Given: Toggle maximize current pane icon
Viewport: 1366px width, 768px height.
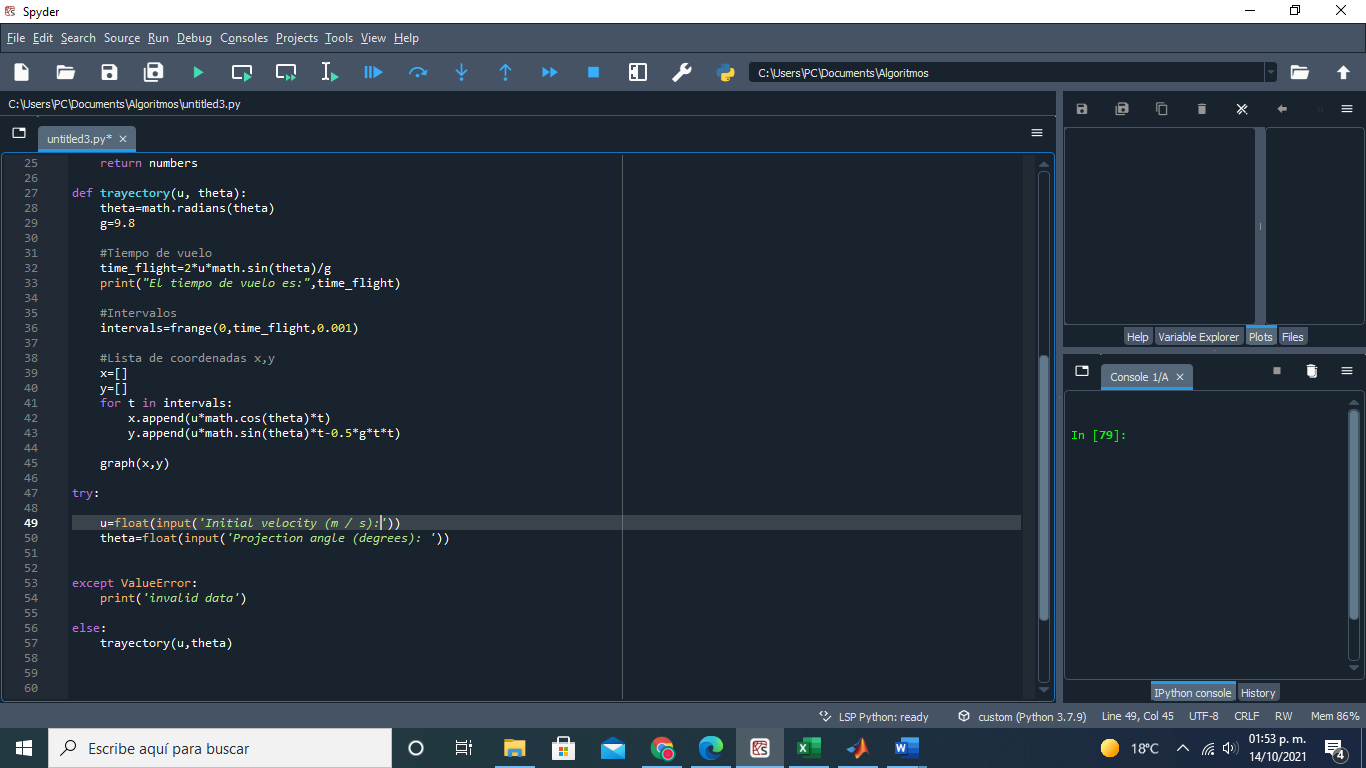Looking at the screenshot, I should 637,72.
